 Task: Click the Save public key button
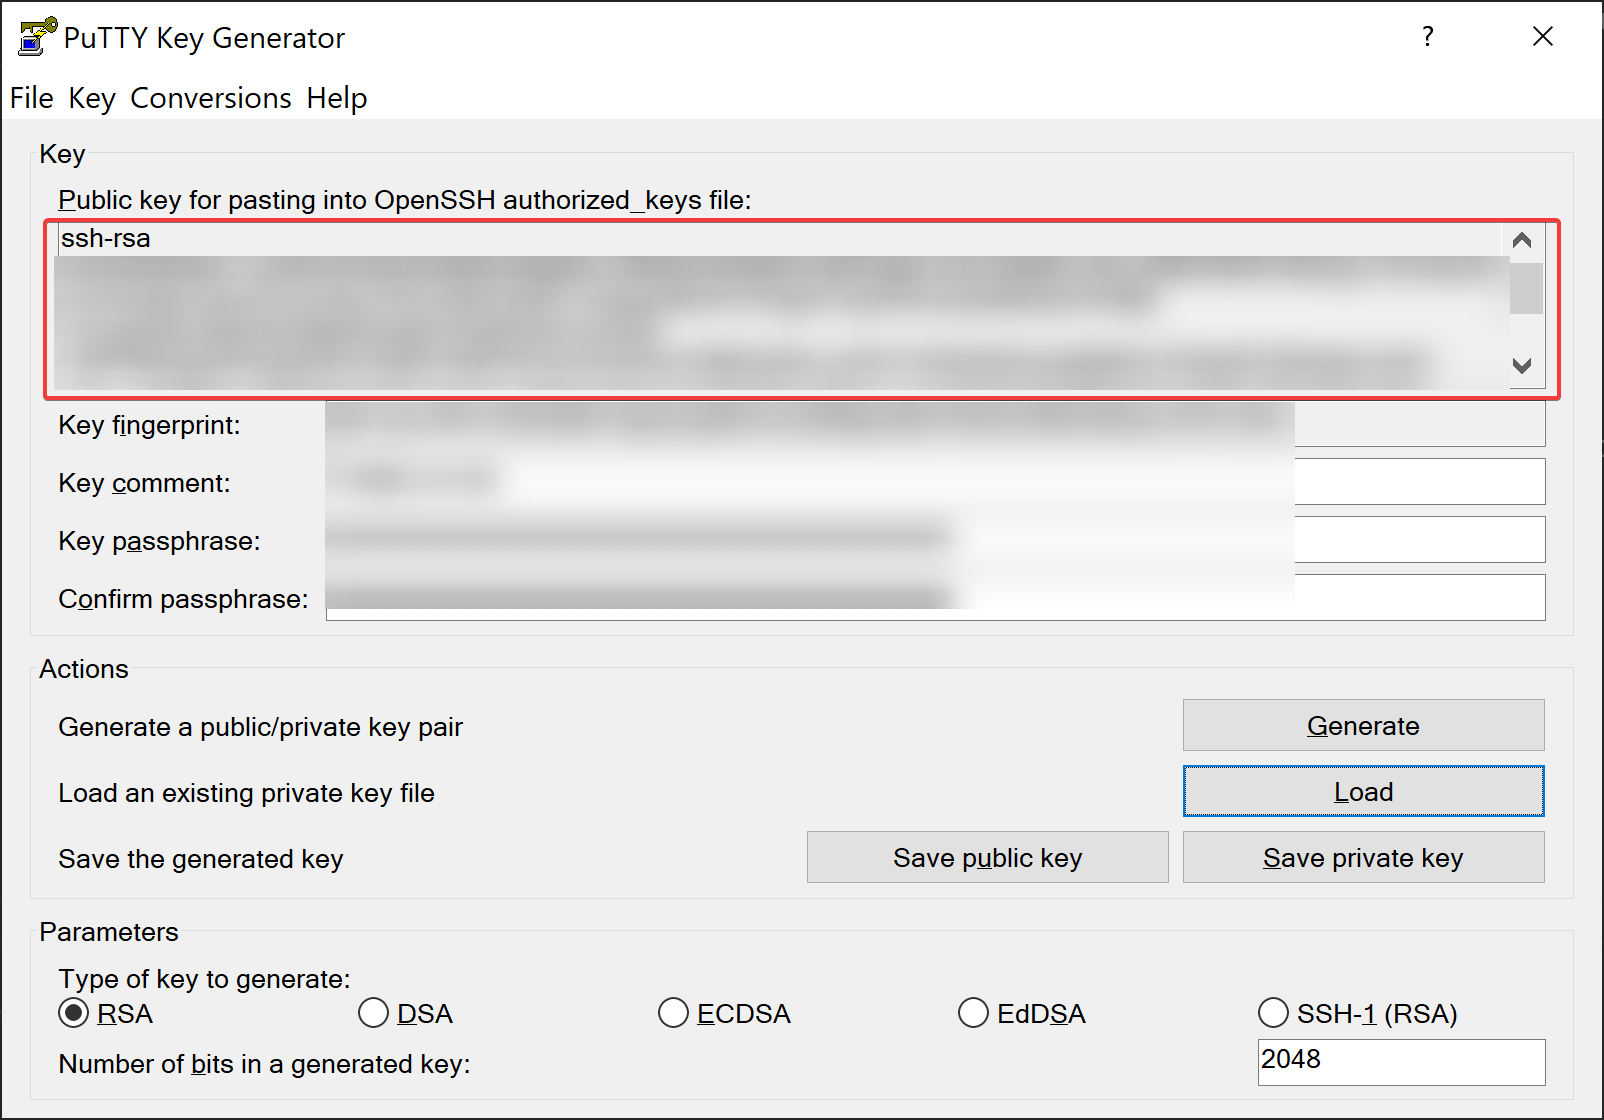click(987, 857)
